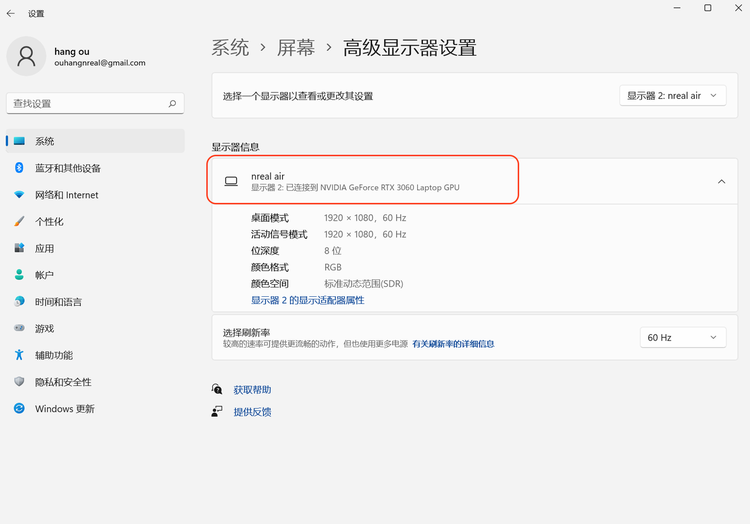
Task: Click the Windows 更新 icon
Action: pos(19,409)
